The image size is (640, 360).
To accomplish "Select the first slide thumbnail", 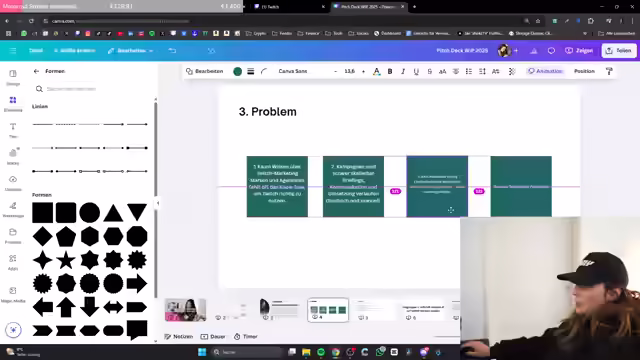I will coord(185,310).
